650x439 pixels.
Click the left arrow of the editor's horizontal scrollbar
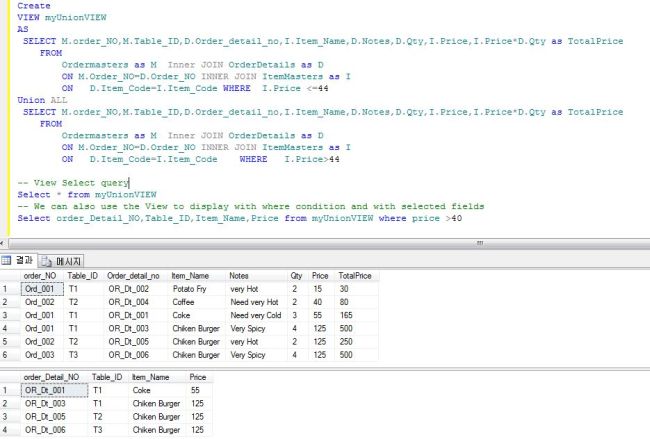[2, 243]
